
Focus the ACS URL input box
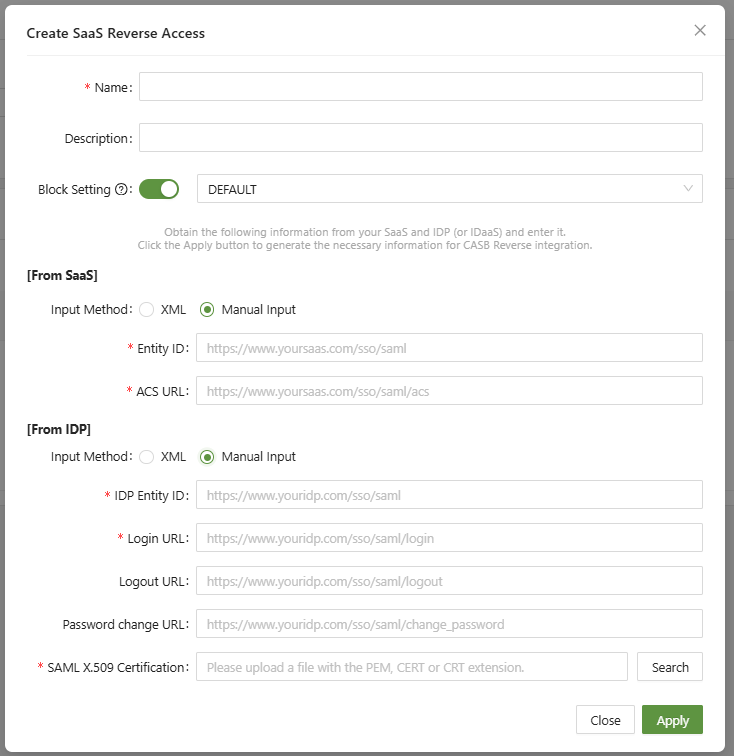click(x=448, y=391)
